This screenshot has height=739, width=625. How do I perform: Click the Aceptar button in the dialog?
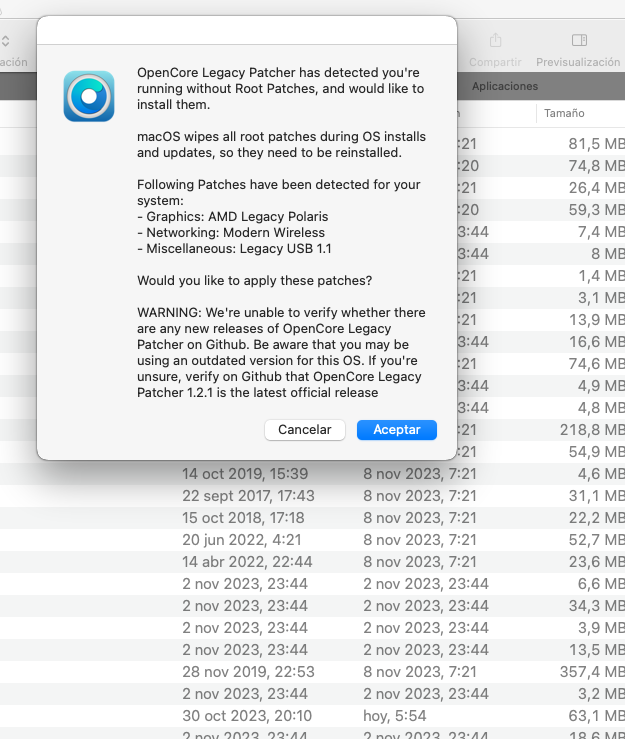click(396, 430)
